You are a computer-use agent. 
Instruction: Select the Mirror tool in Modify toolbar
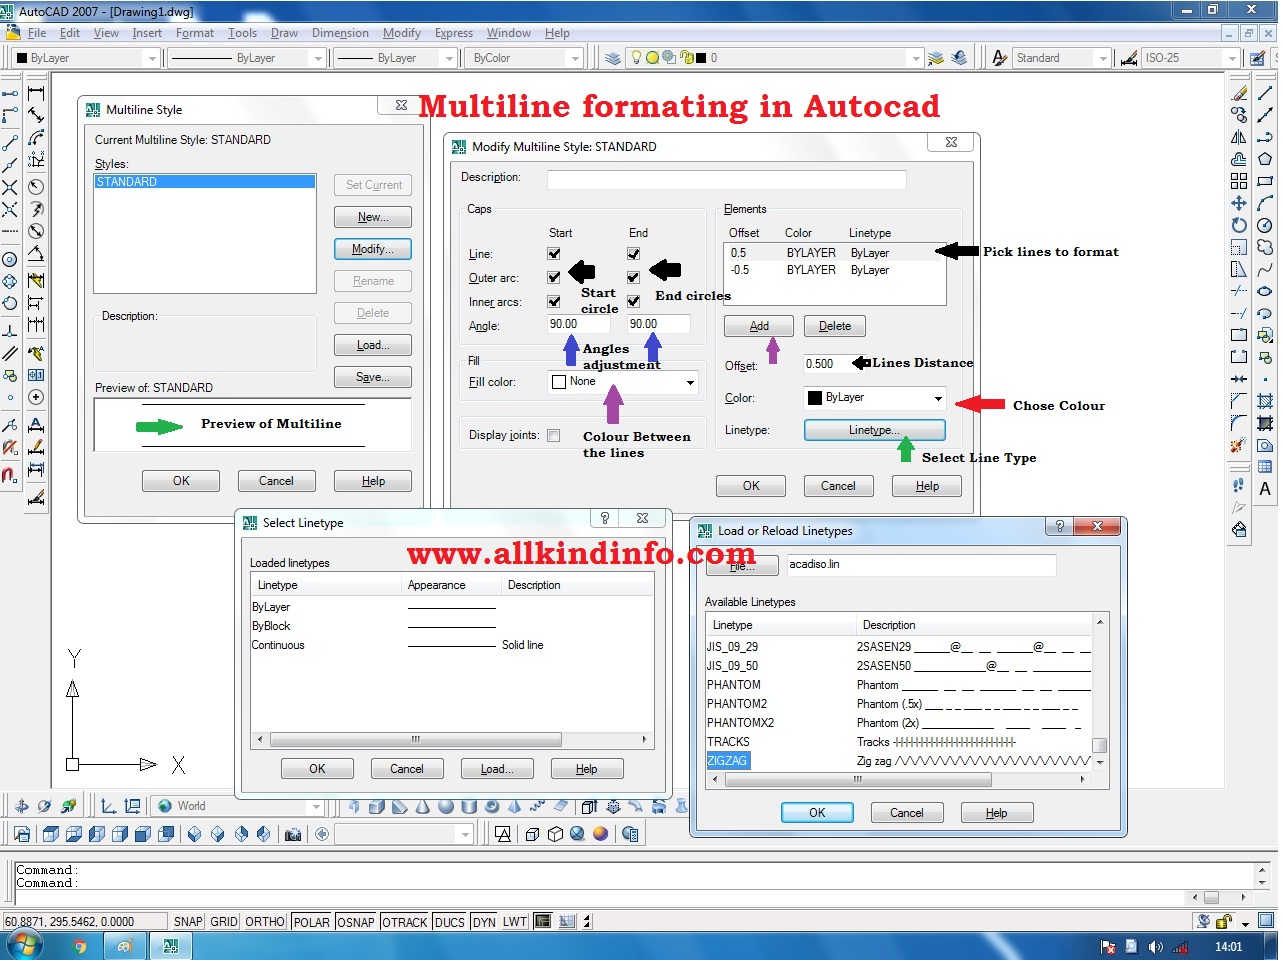click(x=1238, y=137)
